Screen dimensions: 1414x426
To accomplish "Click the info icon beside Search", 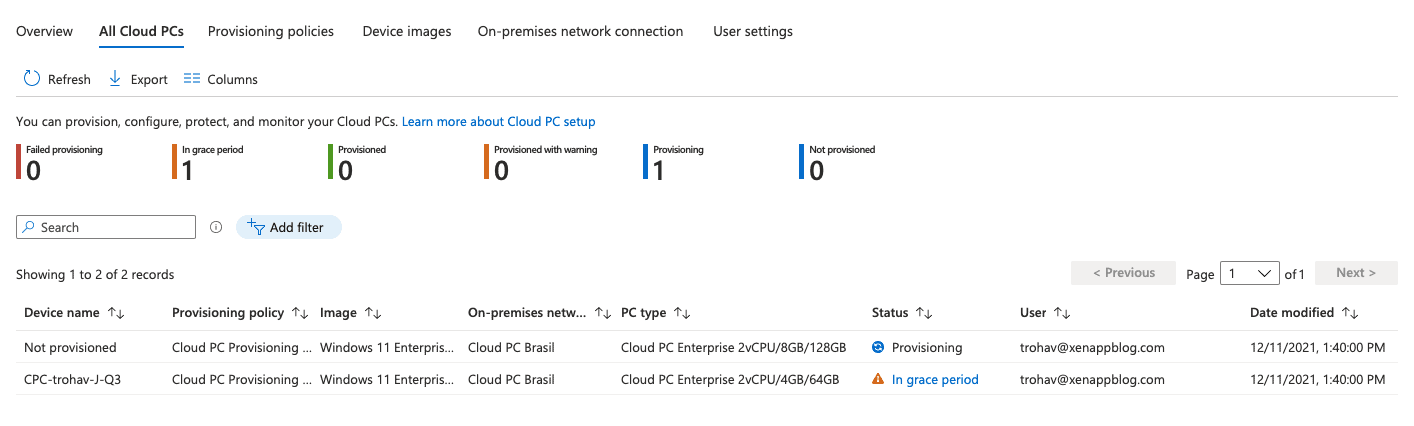I will pos(216,228).
